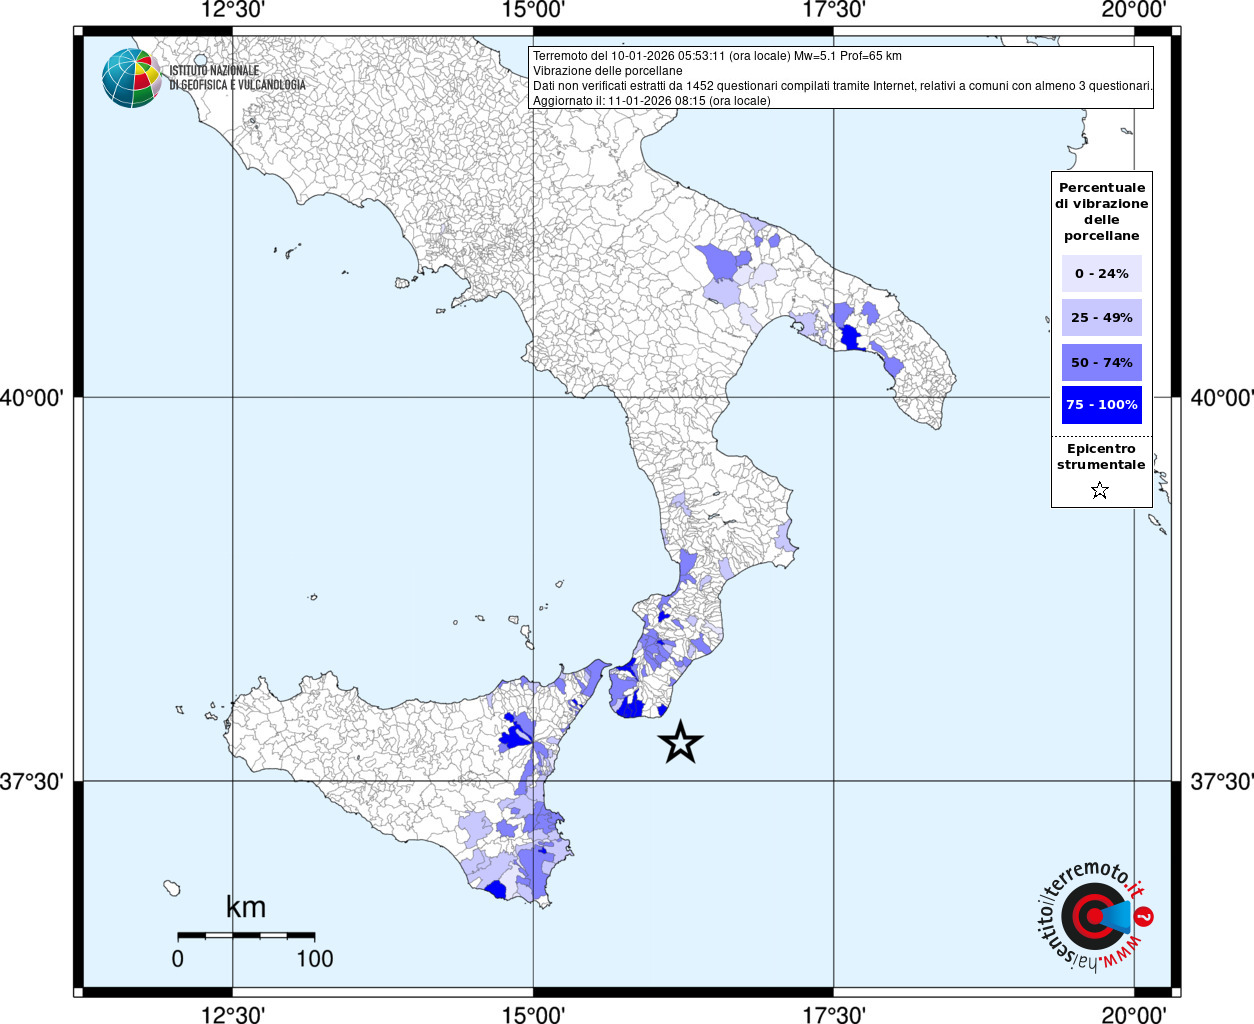This screenshot has width=1254, height=1024.
Task: Click the epicenter star on the map
Action: tap(681, 742)
